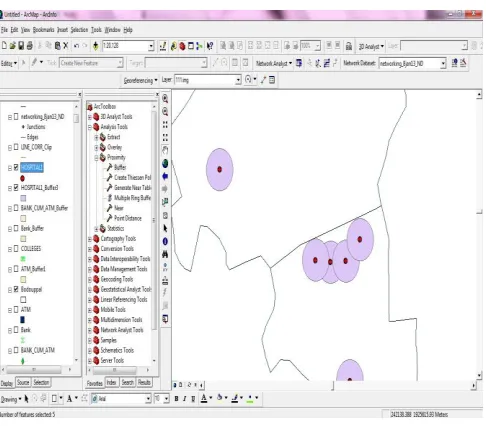Click inside the map scale field
Viewport: 486px width, 426px height.
[125, 46]
